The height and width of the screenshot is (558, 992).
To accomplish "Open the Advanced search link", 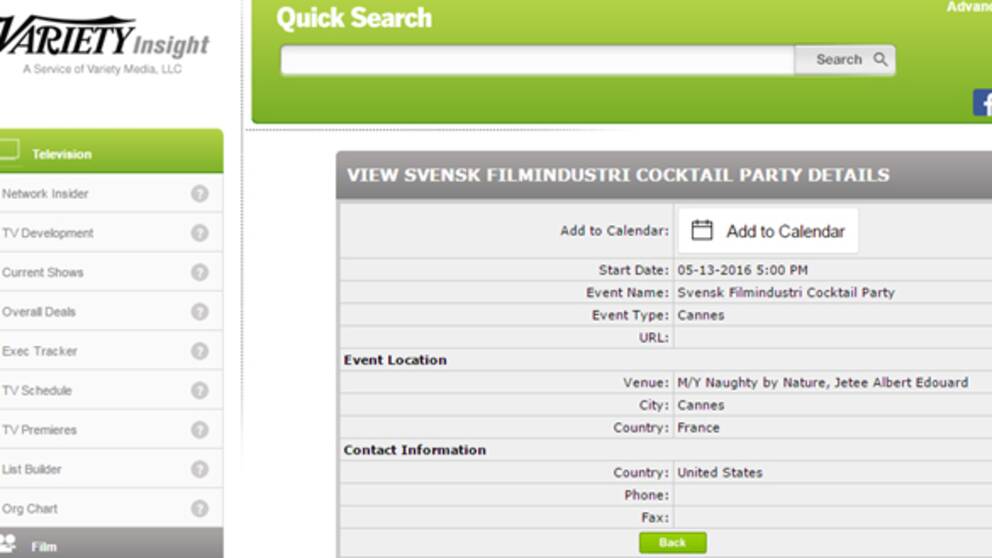I will pos(969,6).
